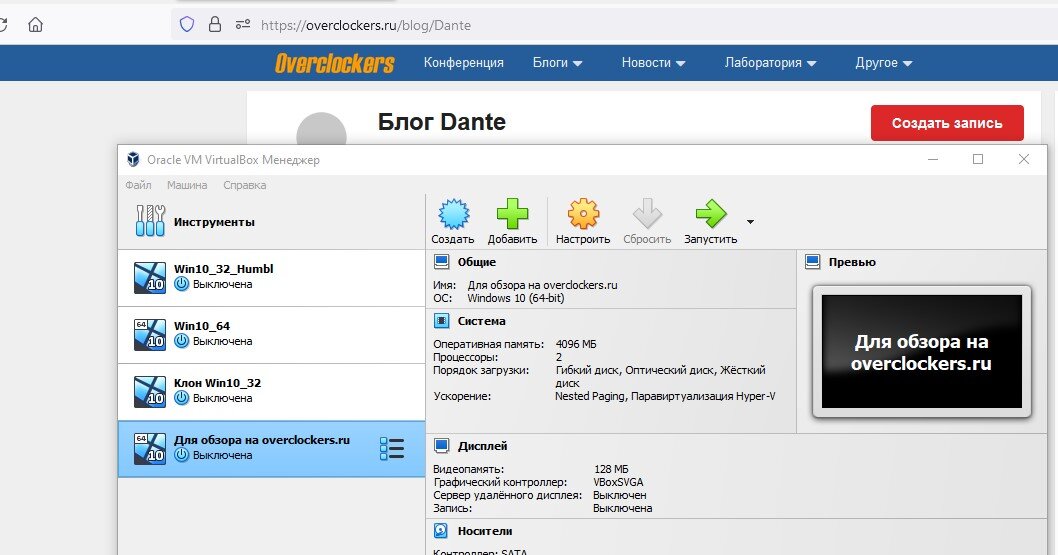Click the padlock site security icon
The width and height of the screenshot is (1058, 555).
215,25
